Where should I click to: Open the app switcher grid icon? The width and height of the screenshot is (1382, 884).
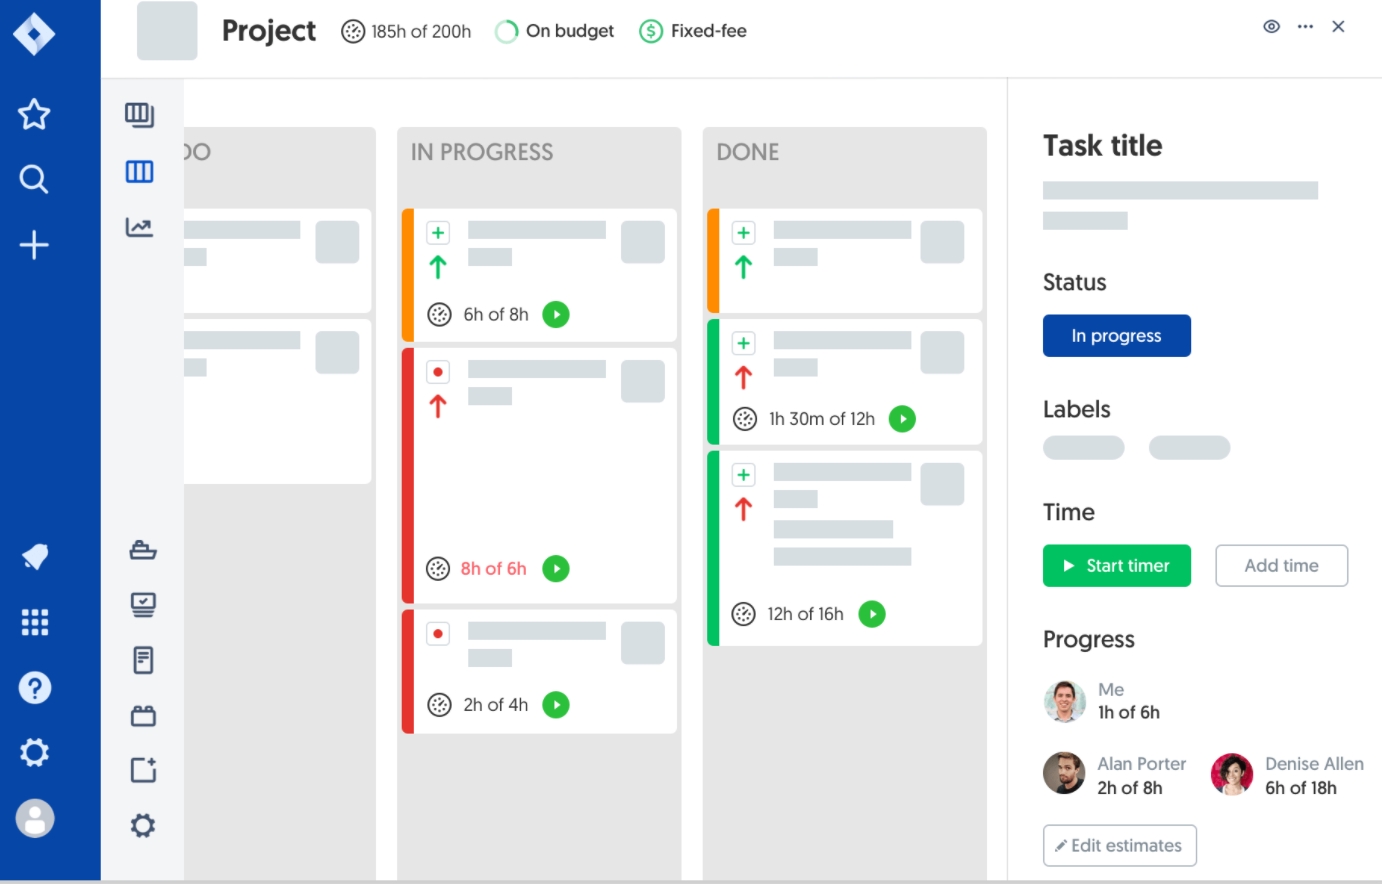click(x=34, y=622)
